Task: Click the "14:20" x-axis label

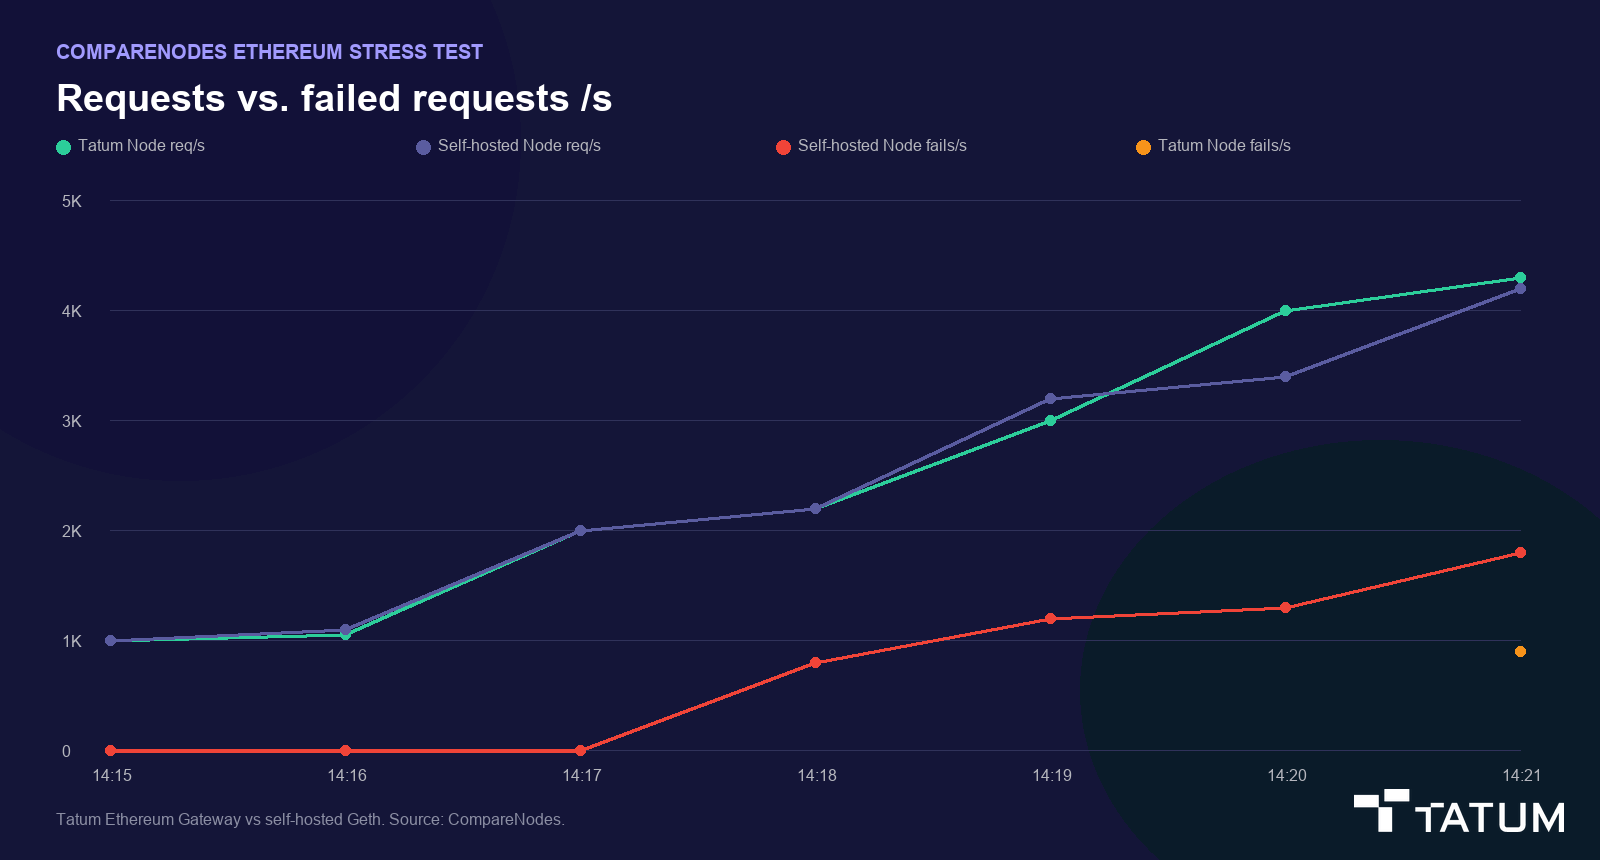Action: (x=1287, y=776)
